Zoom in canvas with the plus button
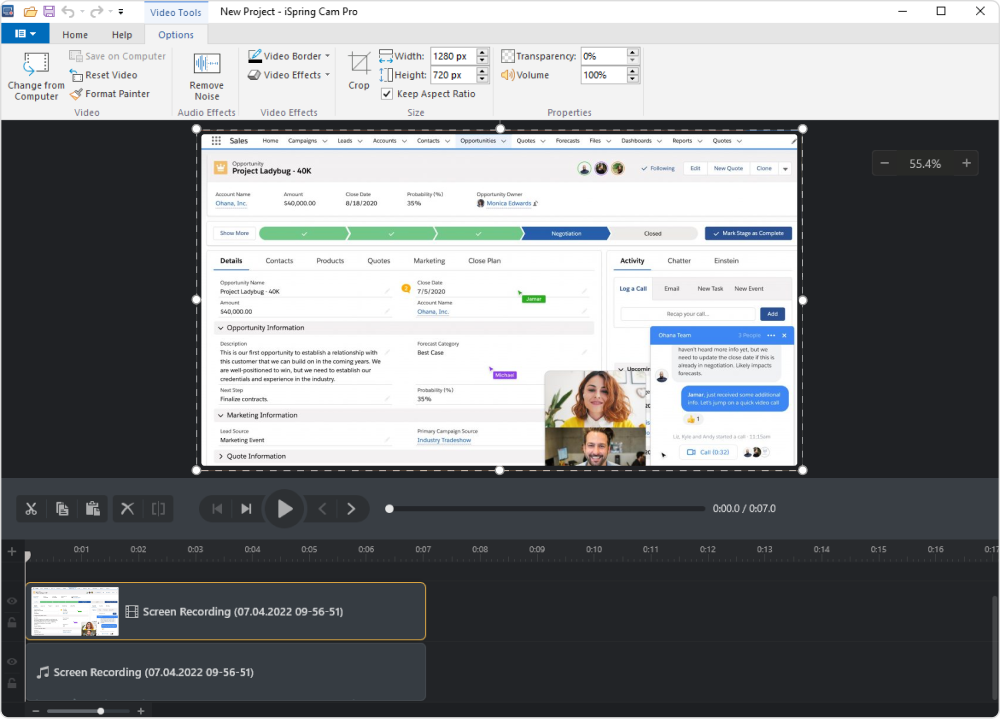The height and width of the screenshot is (719, 1000). pyautogui.click(x=966, y=163)
